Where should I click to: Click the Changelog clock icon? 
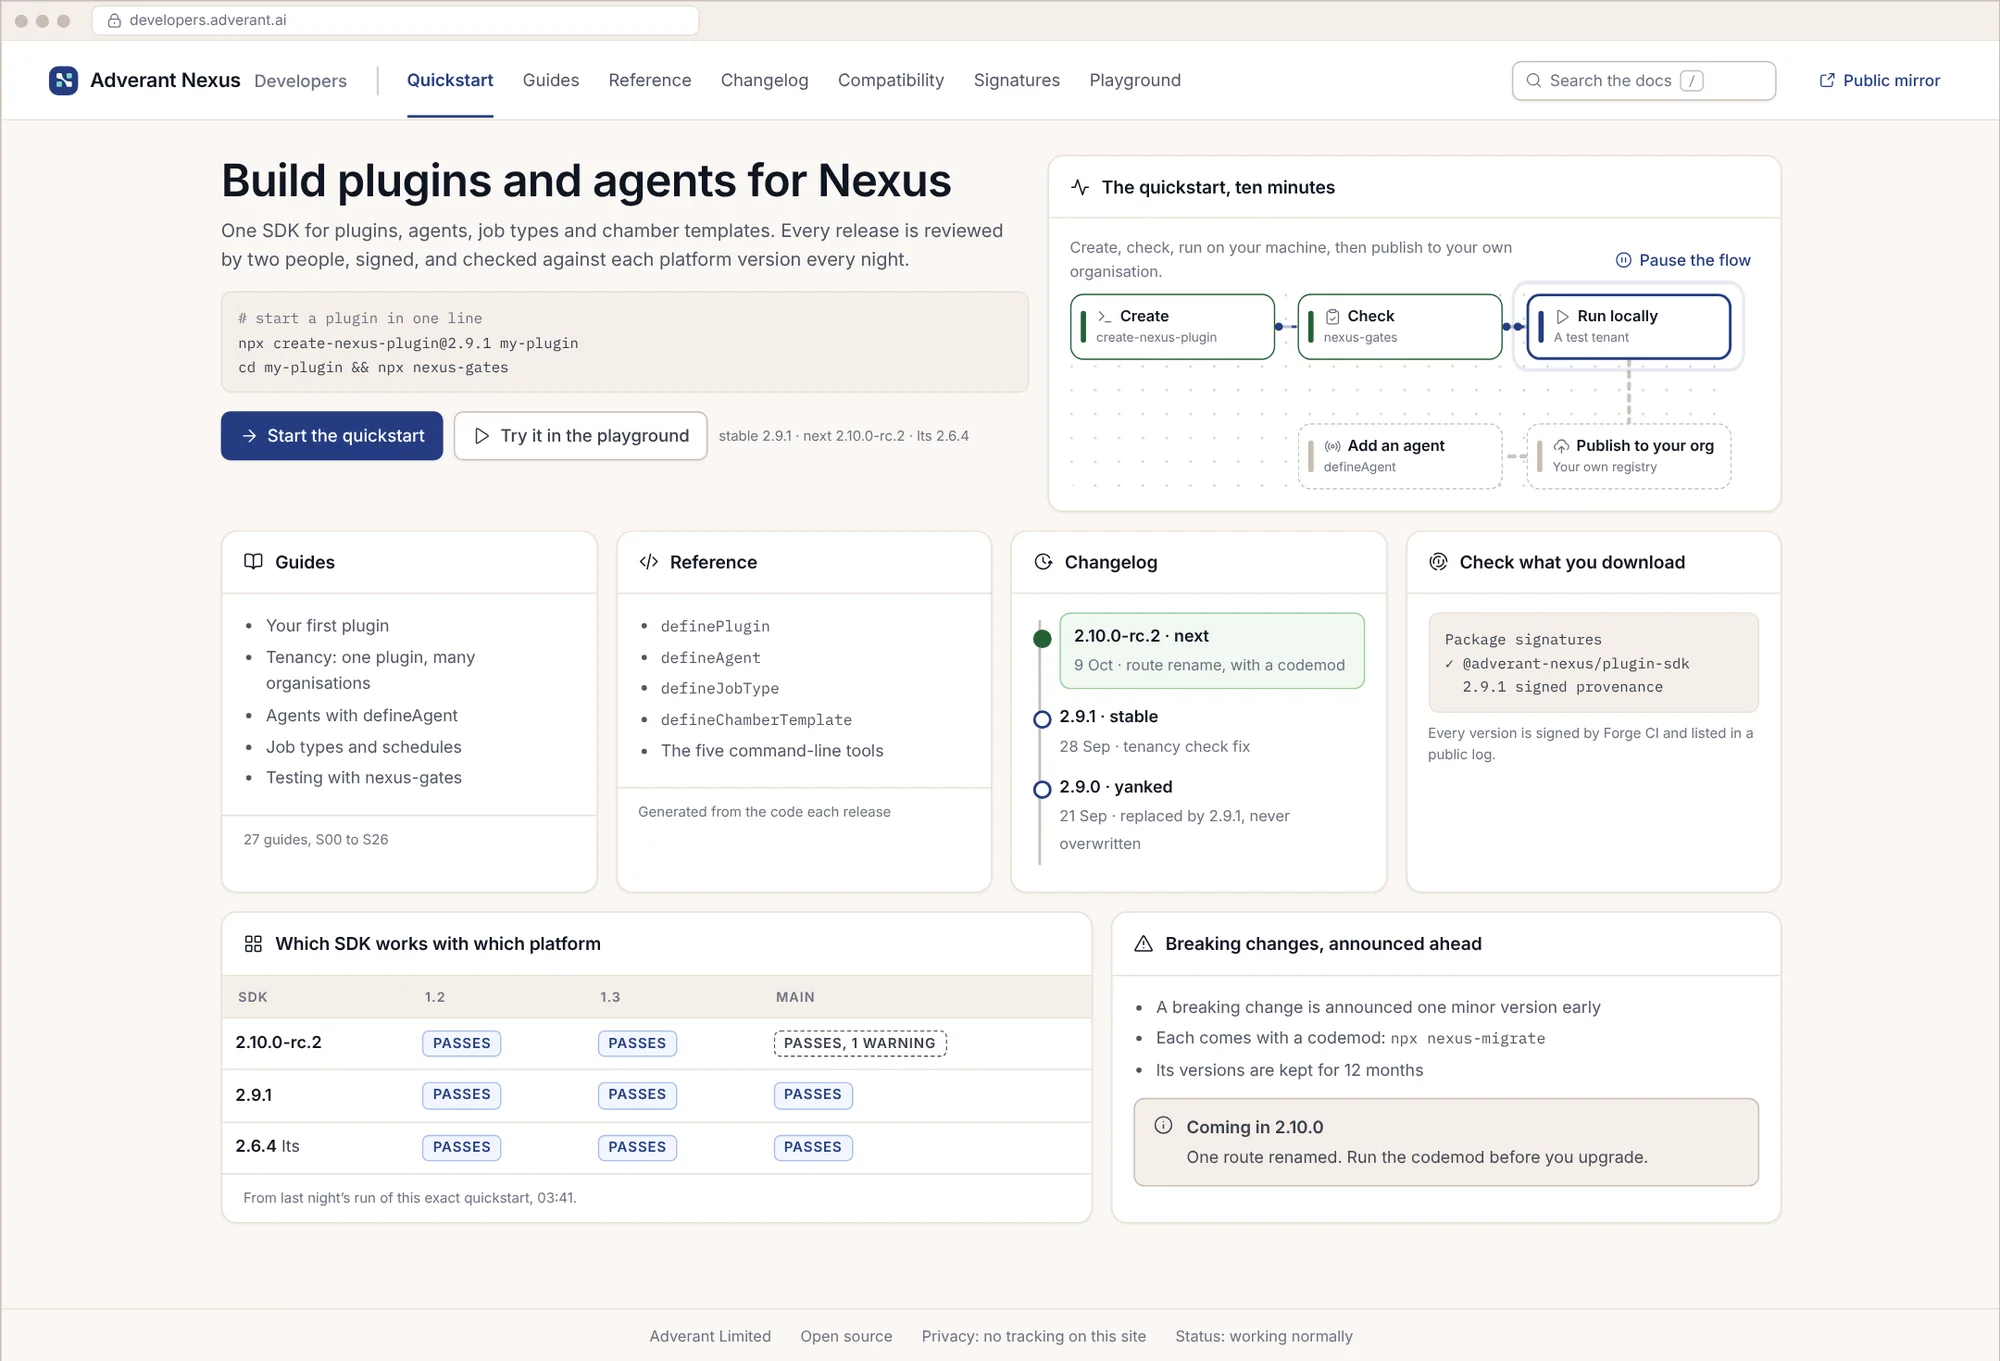click(1043, 562)
